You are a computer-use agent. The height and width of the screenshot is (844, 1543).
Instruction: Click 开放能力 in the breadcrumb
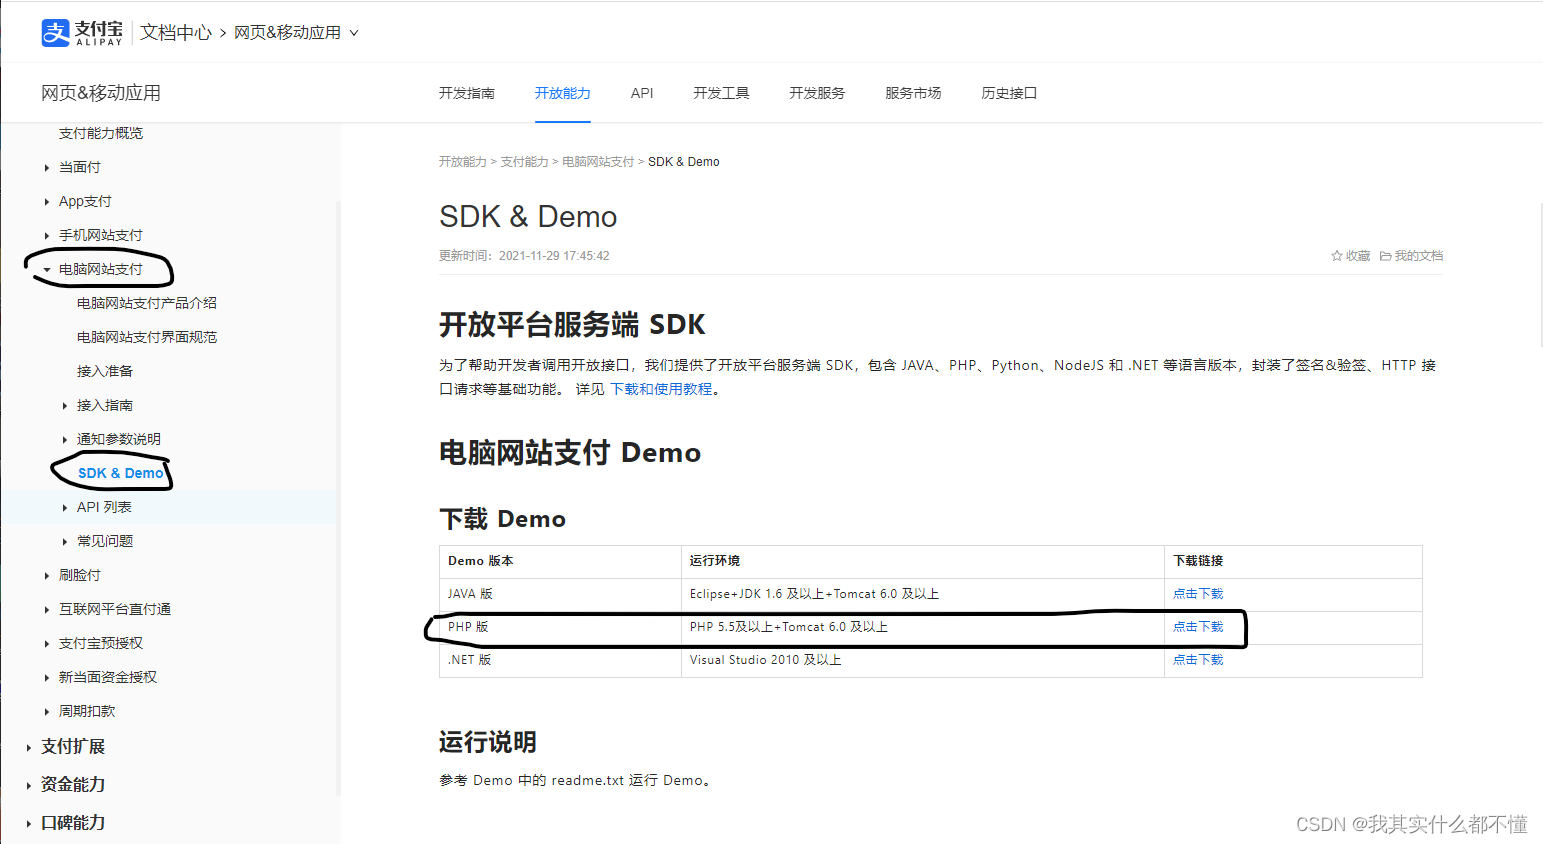pyautogui.click(x=462, y=162)
